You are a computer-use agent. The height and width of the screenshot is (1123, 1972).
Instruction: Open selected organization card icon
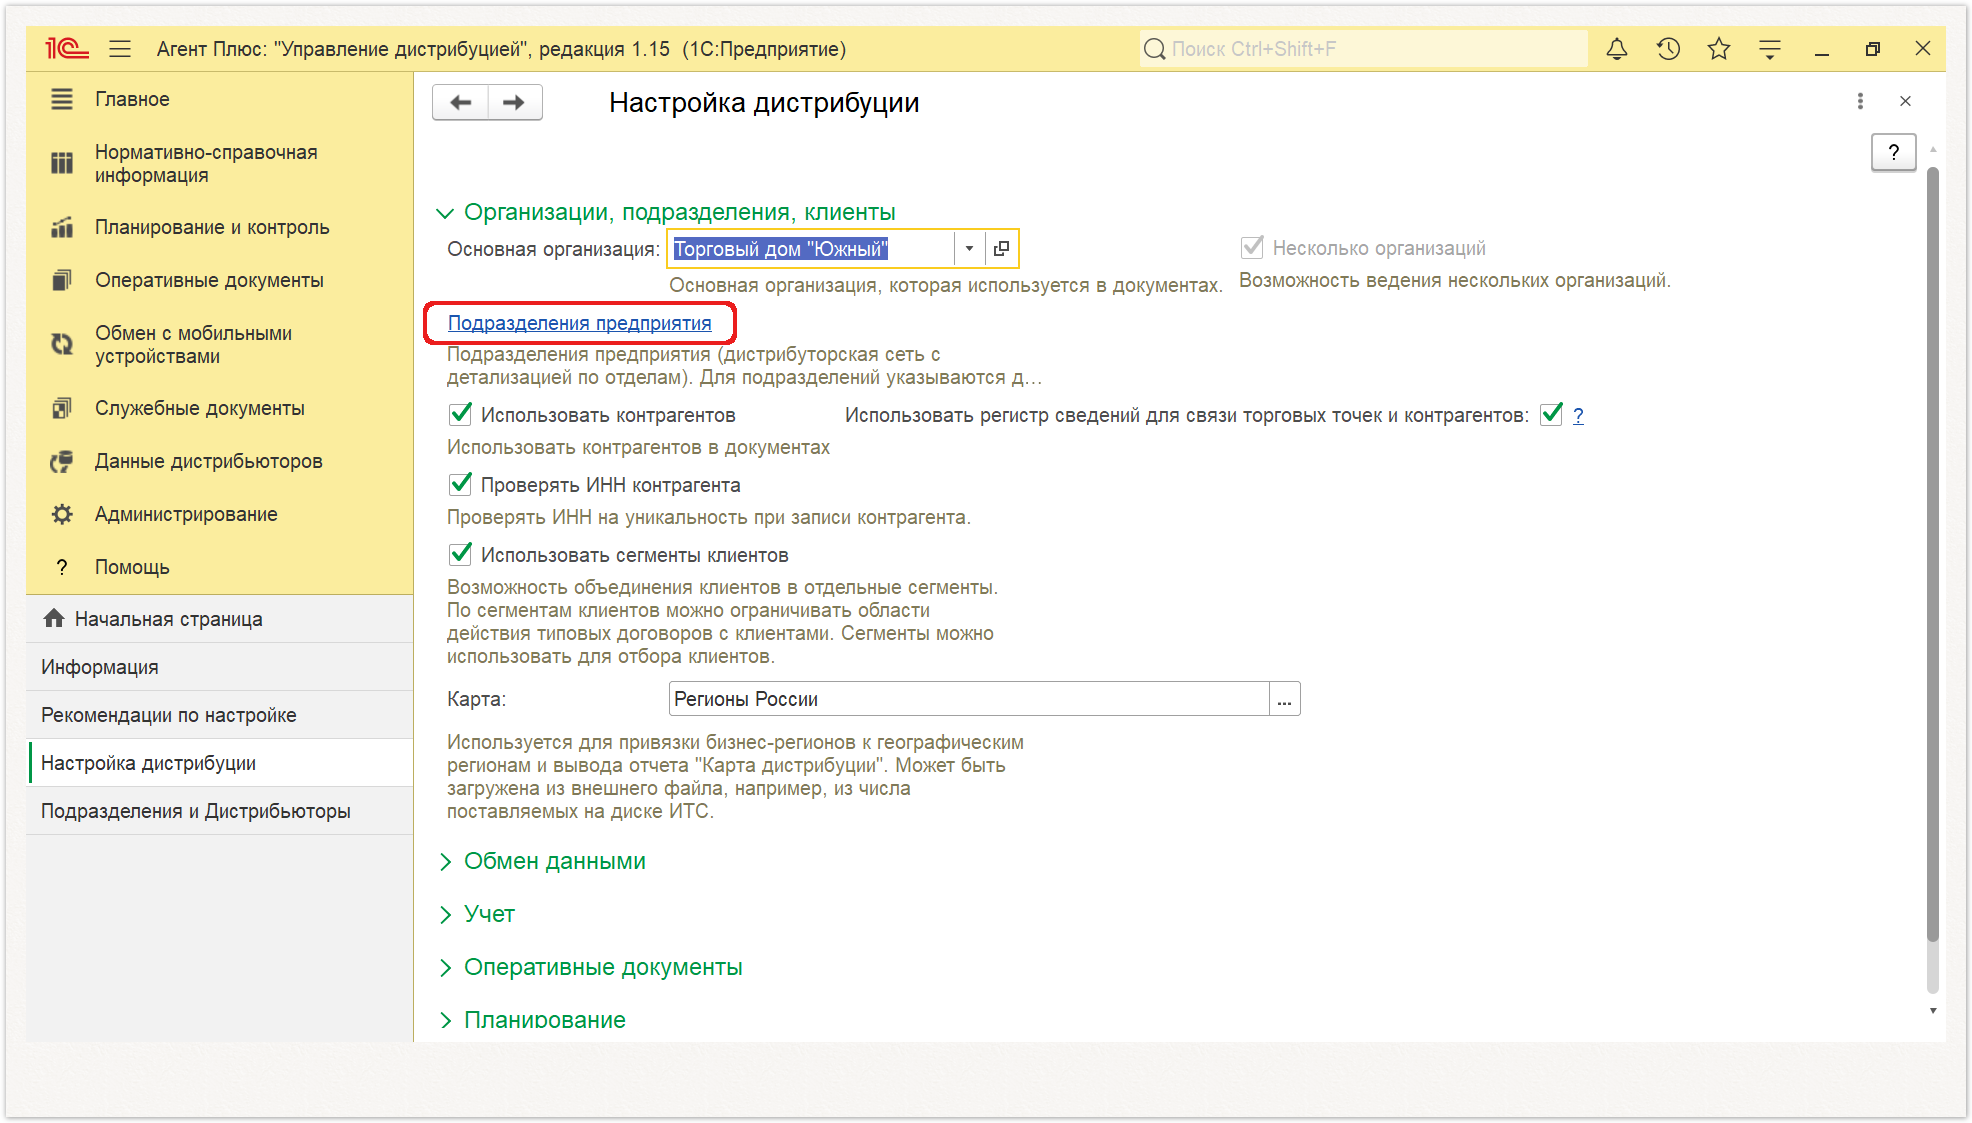click(x=1001, y=248)
